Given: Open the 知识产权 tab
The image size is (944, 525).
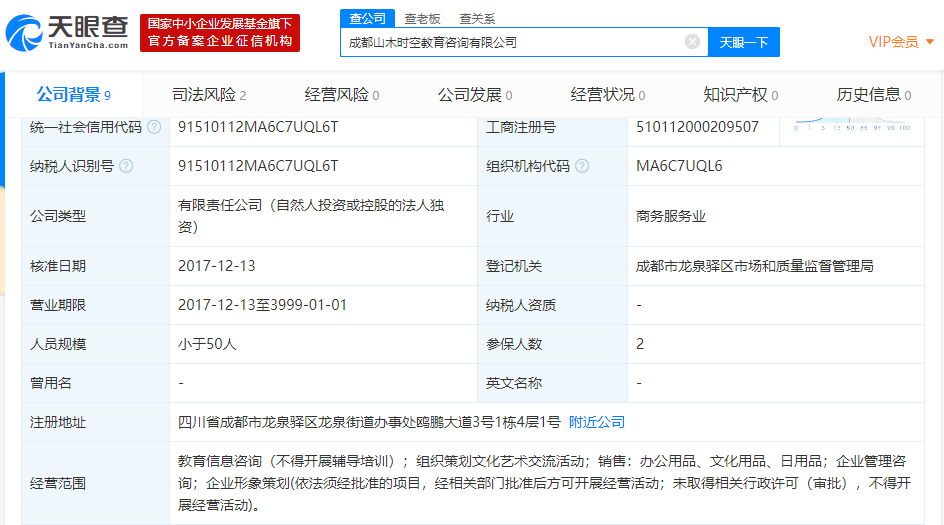Looking at the screenshot, I should click(740, 95).
